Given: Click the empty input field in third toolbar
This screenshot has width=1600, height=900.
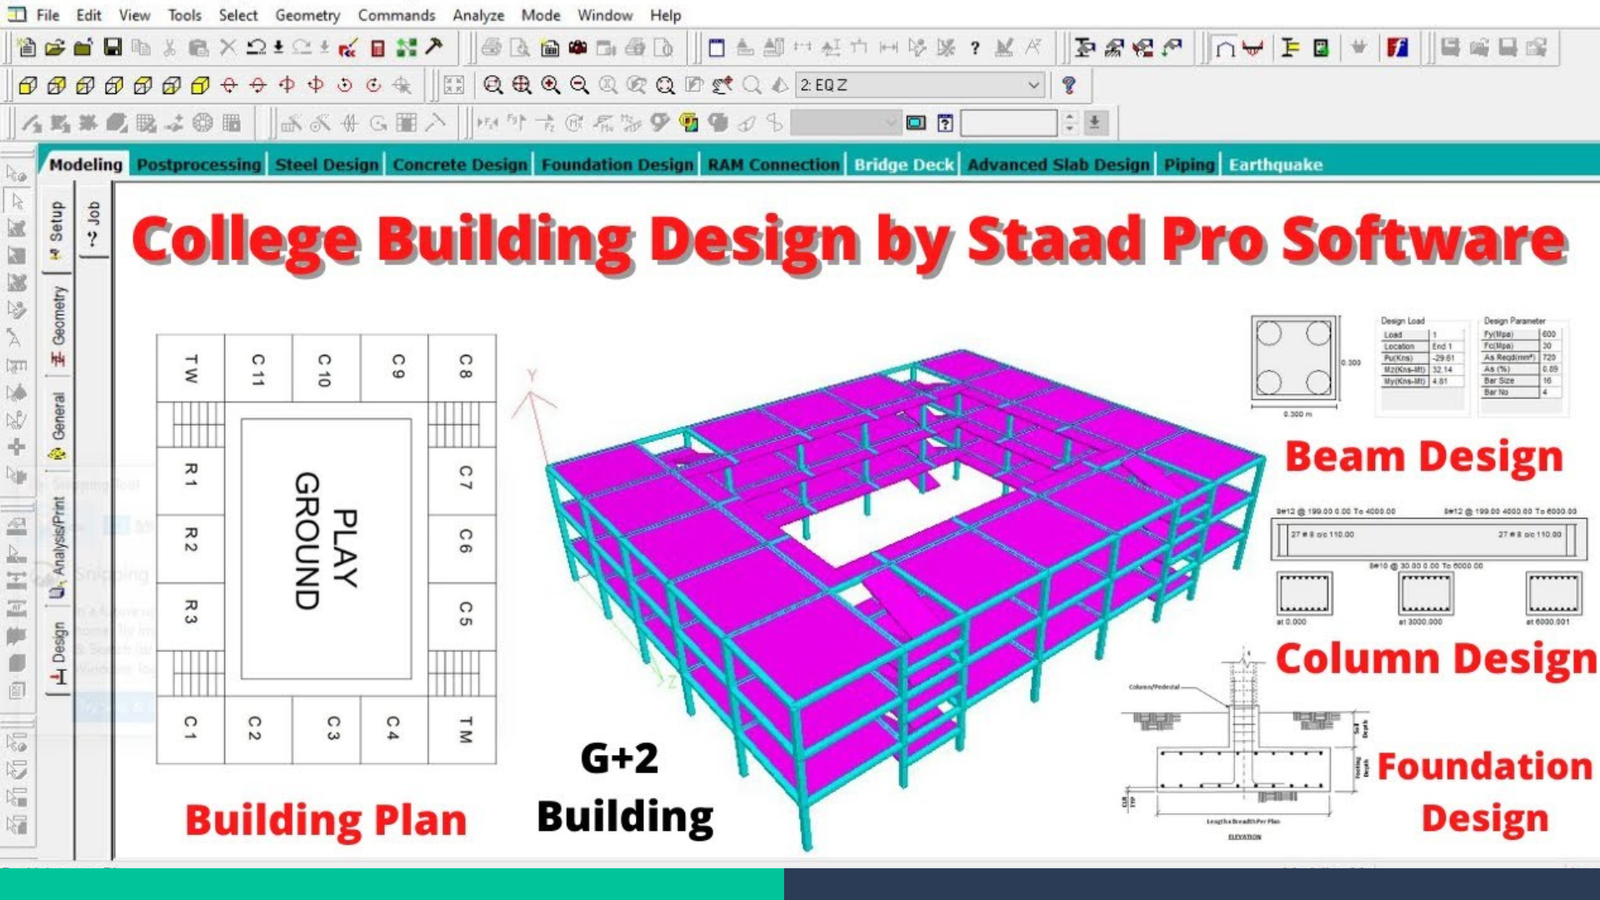Looking at the screenshot, I should 1008,123.
